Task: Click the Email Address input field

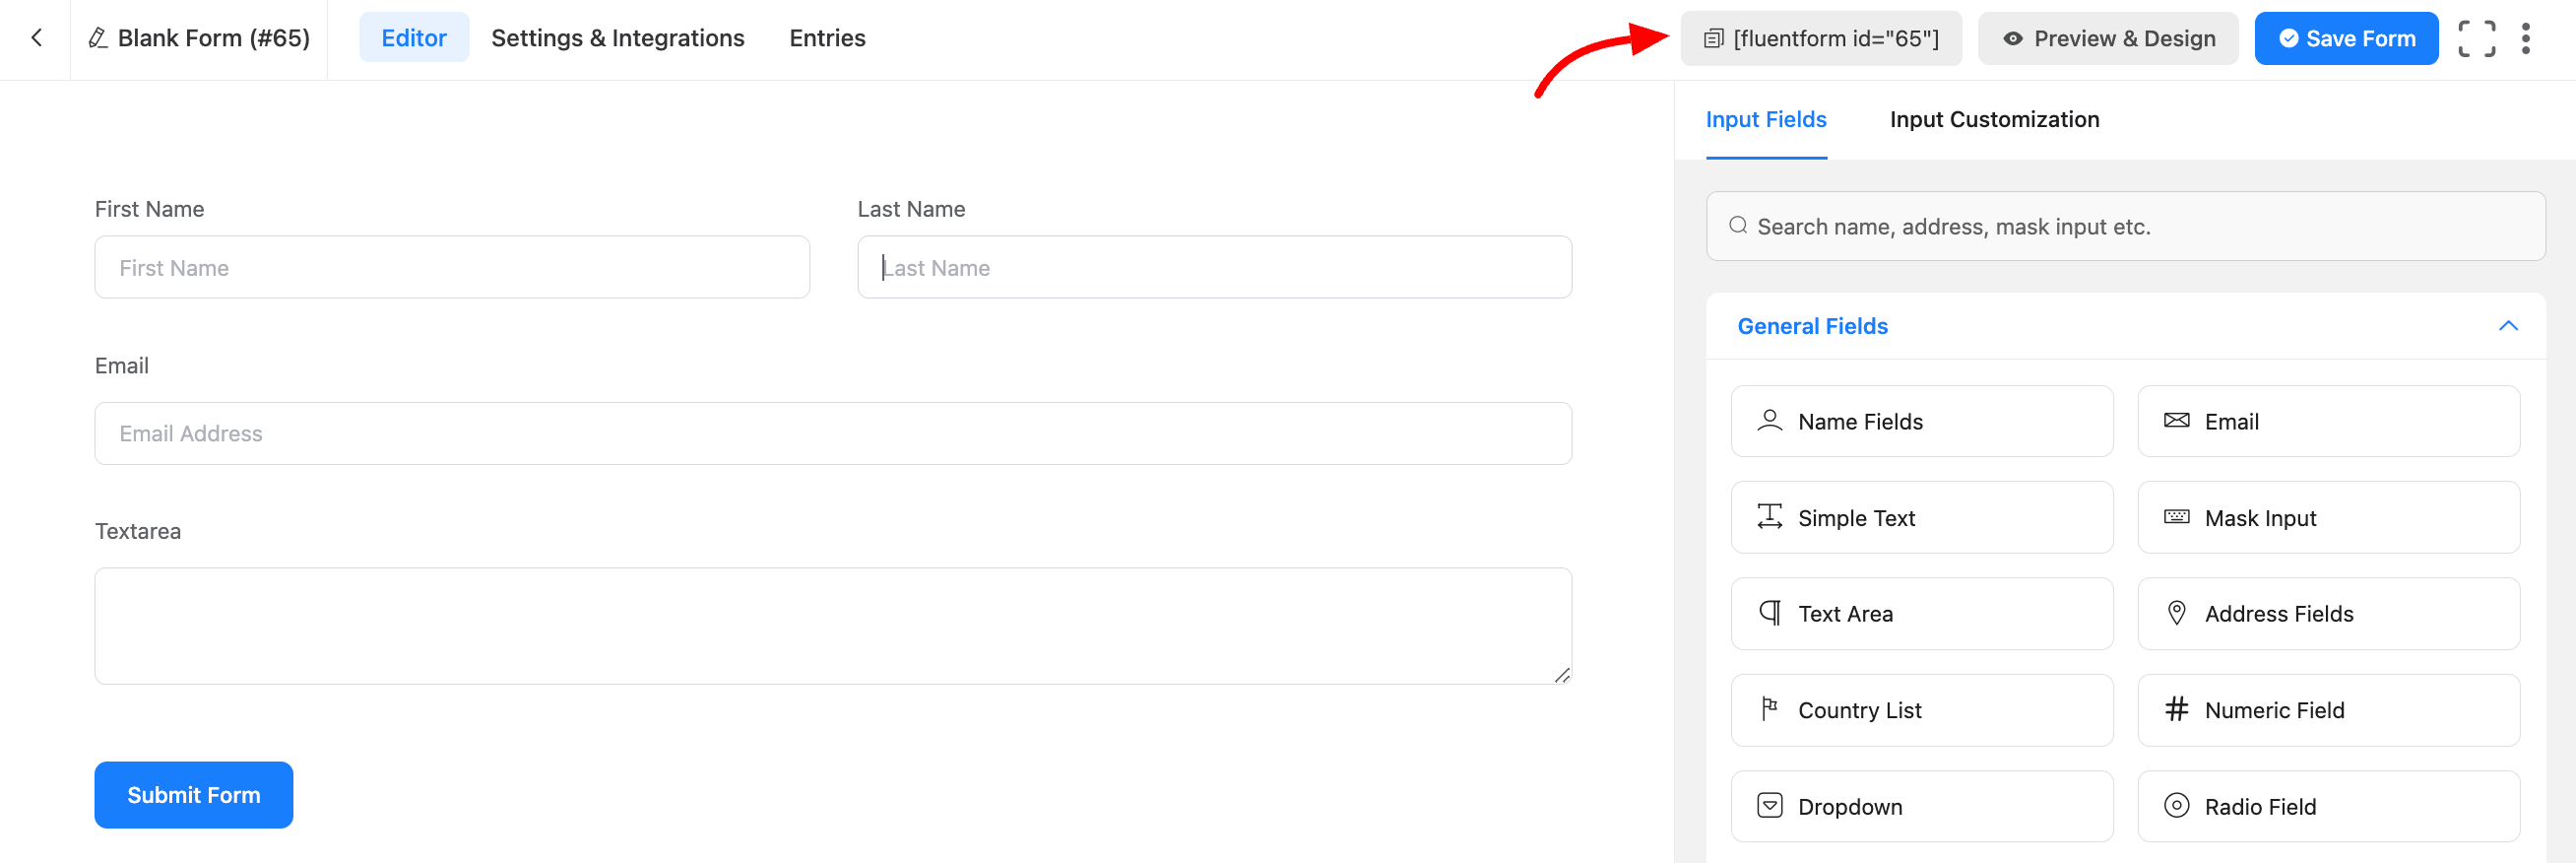Action: pos(832,433)
